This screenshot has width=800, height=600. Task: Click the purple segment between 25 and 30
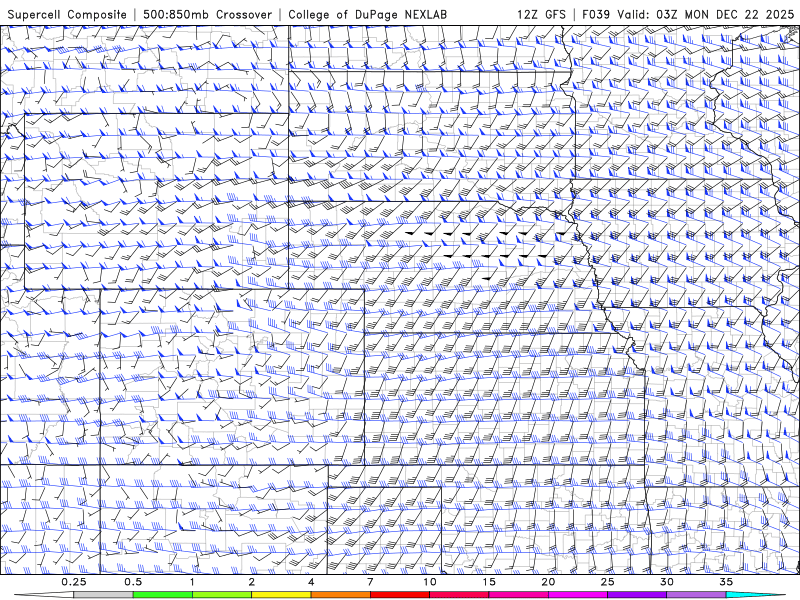[x=637, y=595]
